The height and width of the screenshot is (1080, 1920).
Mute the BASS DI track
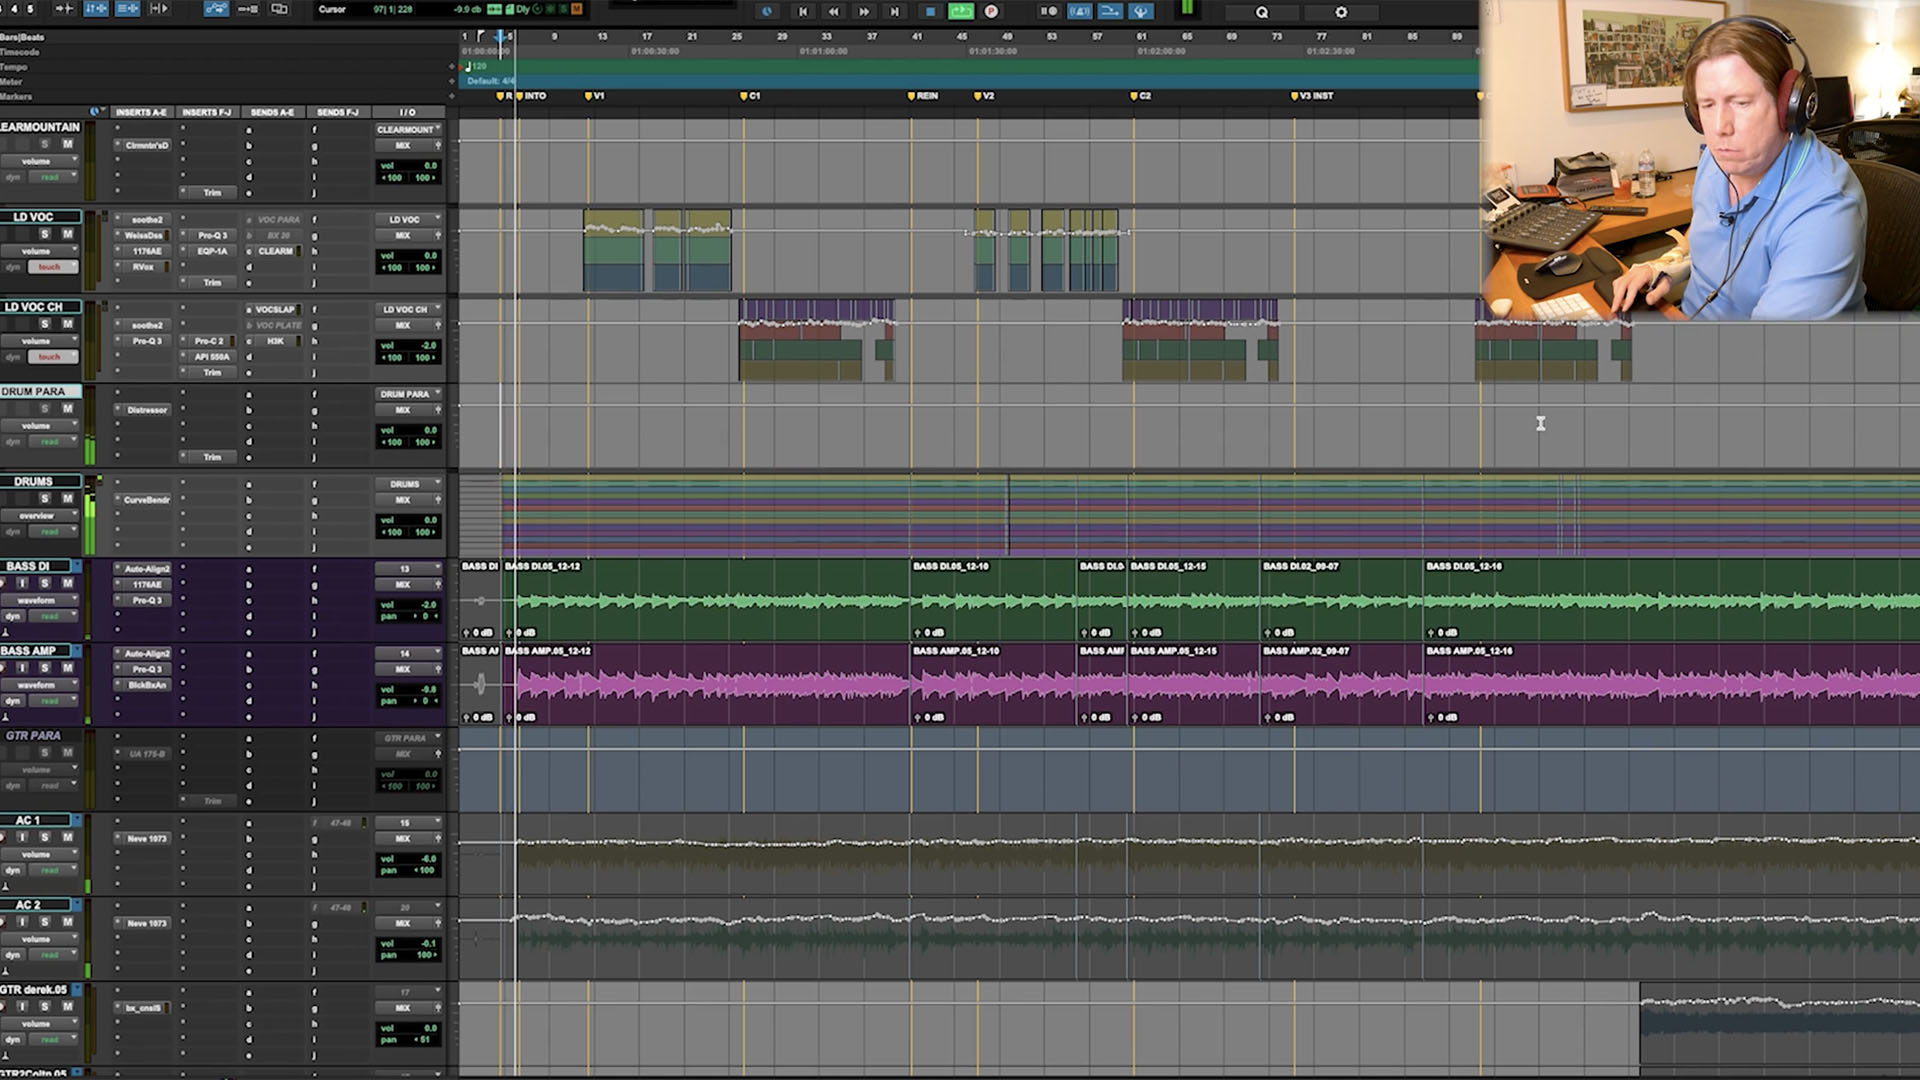click(x=68, y=583)
